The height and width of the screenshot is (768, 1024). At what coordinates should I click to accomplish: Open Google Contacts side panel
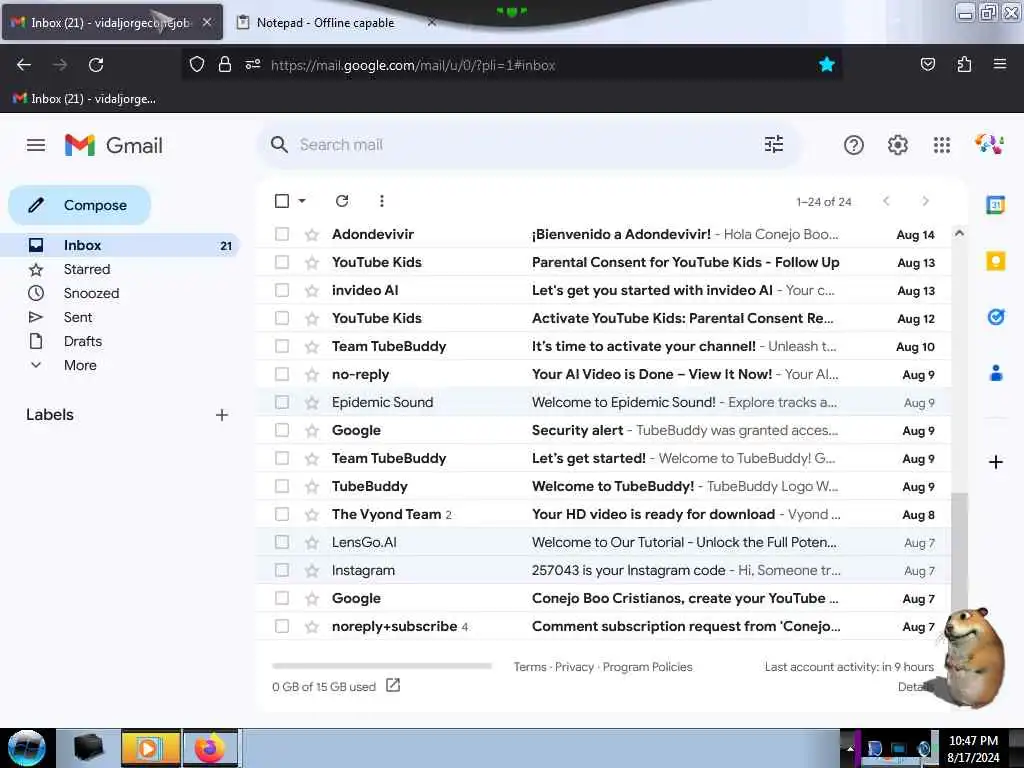(x=996, y=374)
